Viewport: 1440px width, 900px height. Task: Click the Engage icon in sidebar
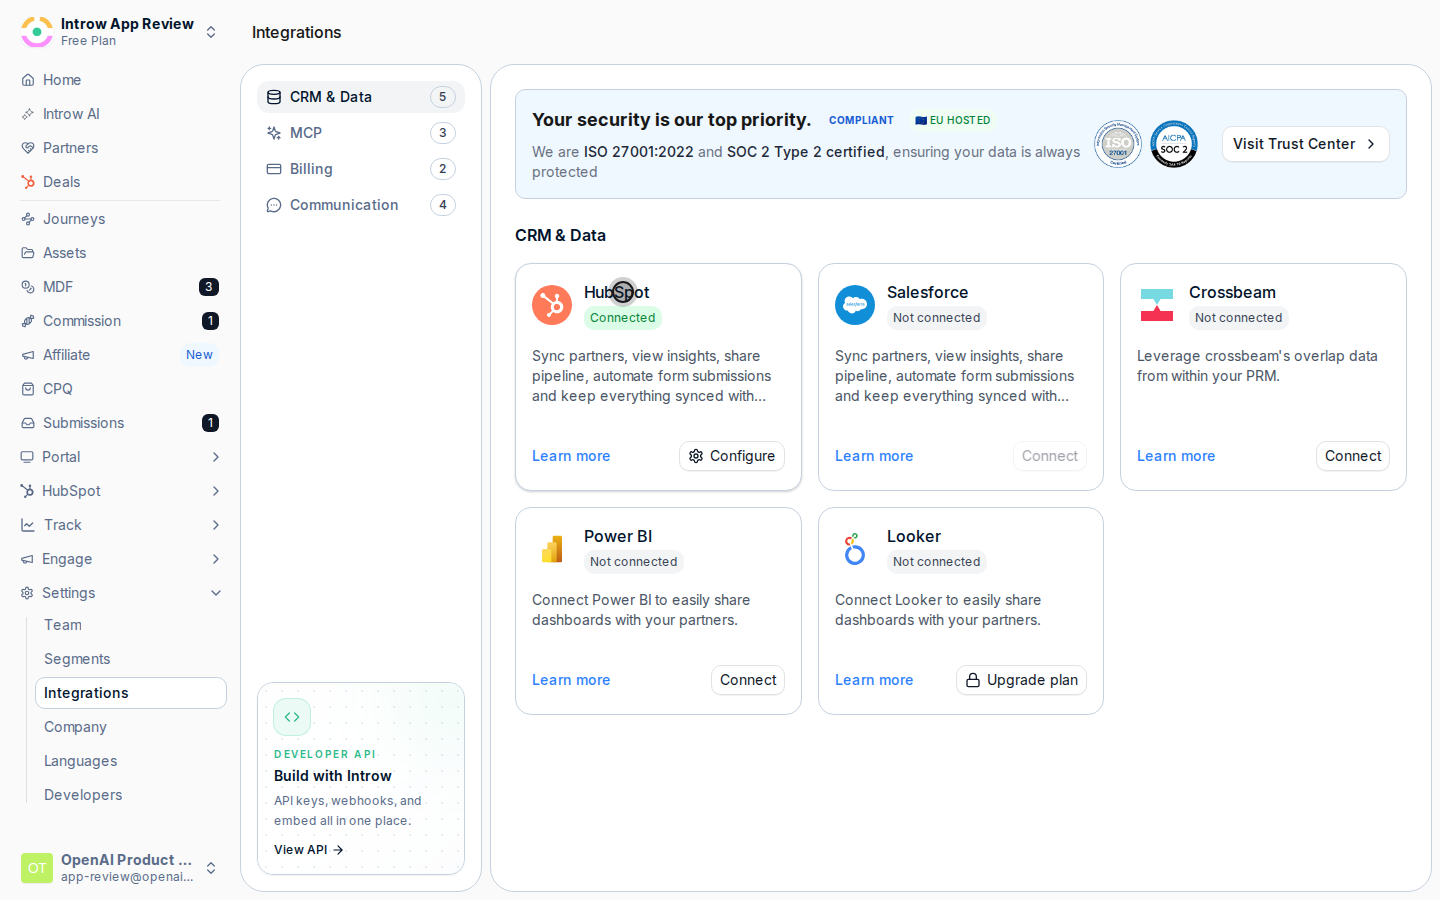coord(27,559)
